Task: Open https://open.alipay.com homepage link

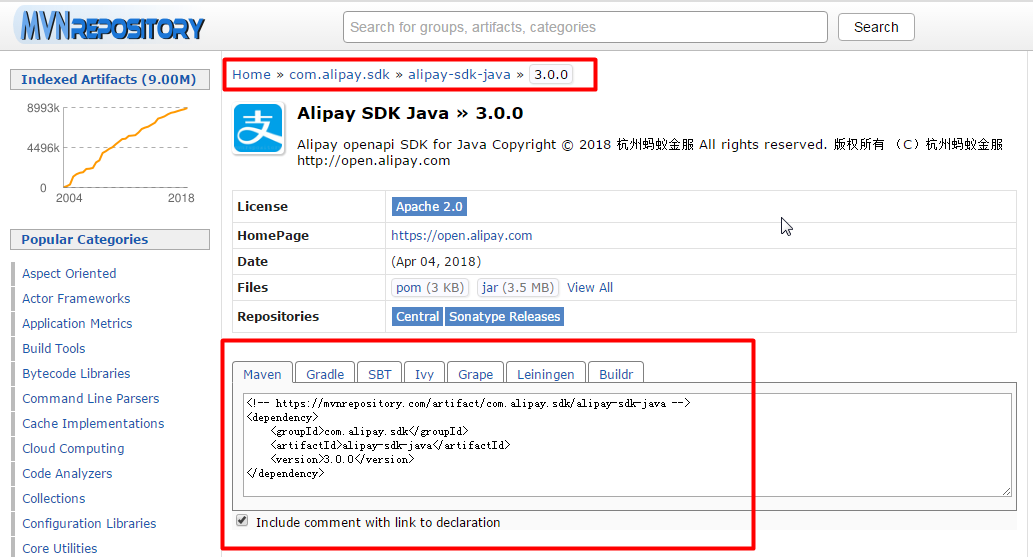Action: click(461, 235)
